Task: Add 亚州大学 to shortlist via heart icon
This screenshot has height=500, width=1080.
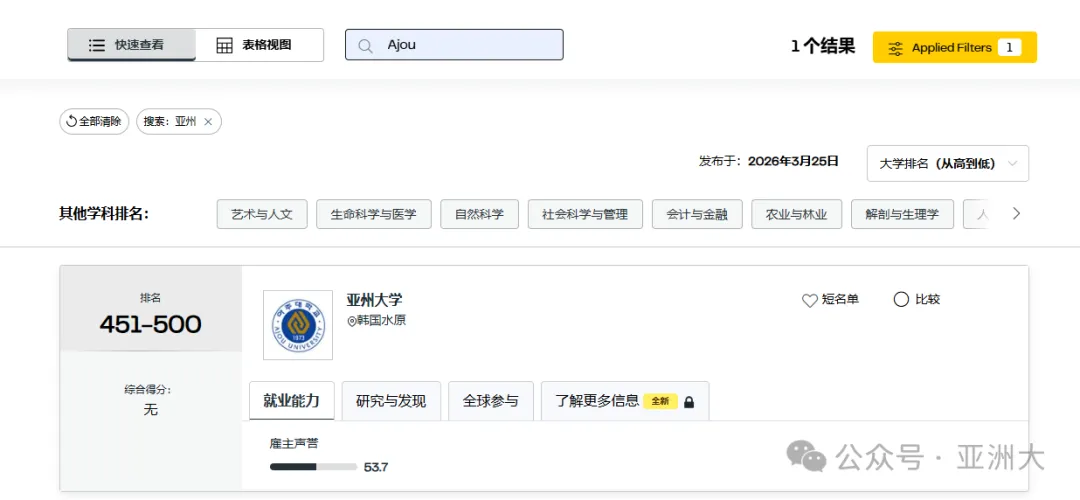Action: [809, 300]
